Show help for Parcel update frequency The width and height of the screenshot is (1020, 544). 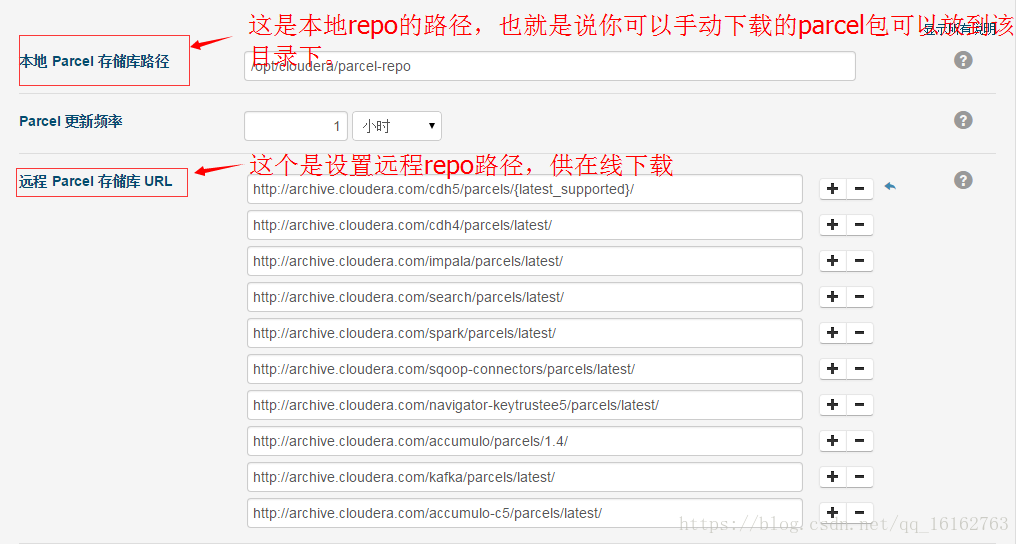963,120
